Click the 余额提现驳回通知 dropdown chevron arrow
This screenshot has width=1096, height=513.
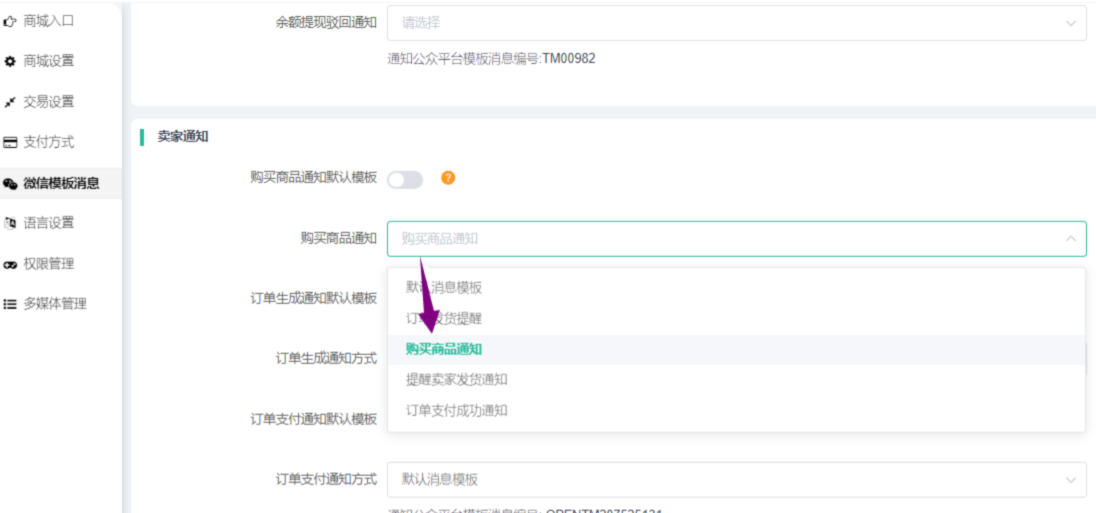click(1070, 22)
